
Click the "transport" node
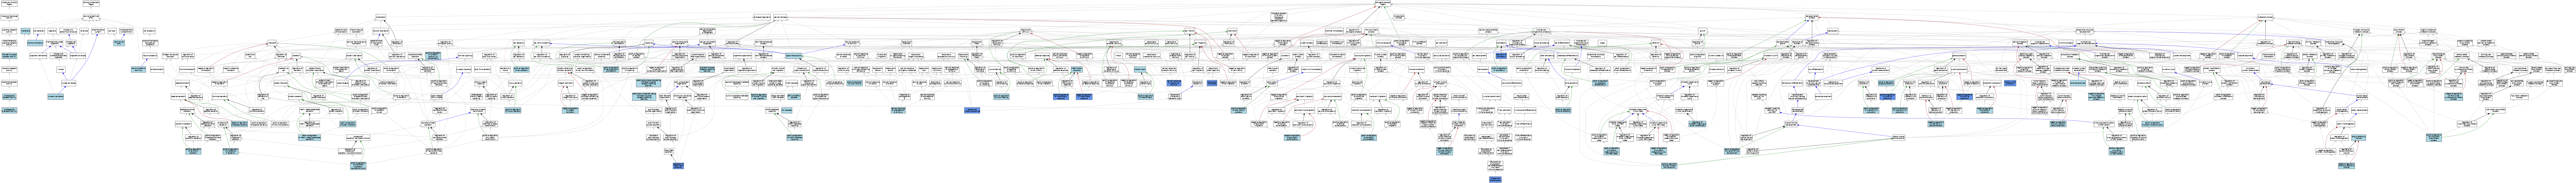pos(272,43)
